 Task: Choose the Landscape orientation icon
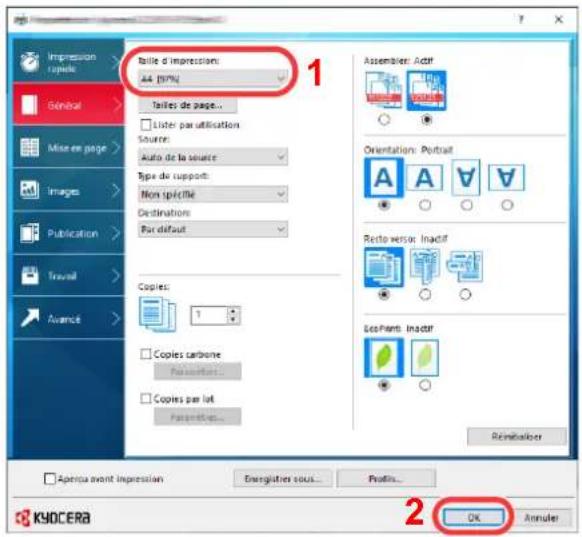(425, 178)
